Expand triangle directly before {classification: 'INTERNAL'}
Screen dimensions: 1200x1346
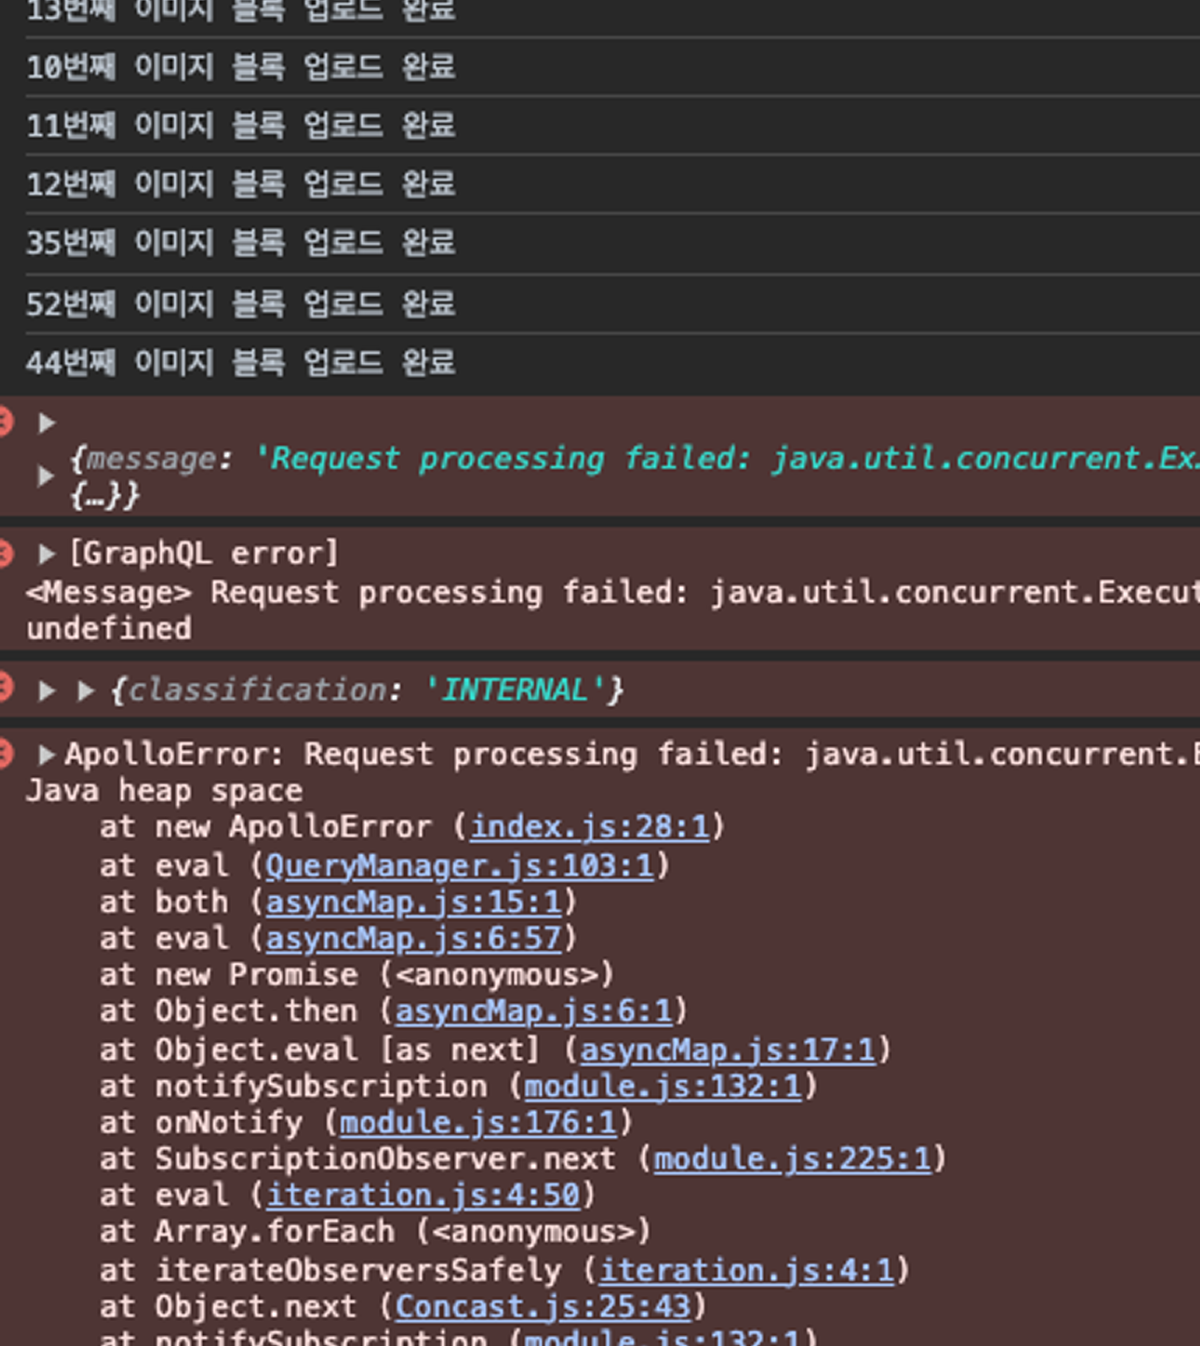pos(86,690)
